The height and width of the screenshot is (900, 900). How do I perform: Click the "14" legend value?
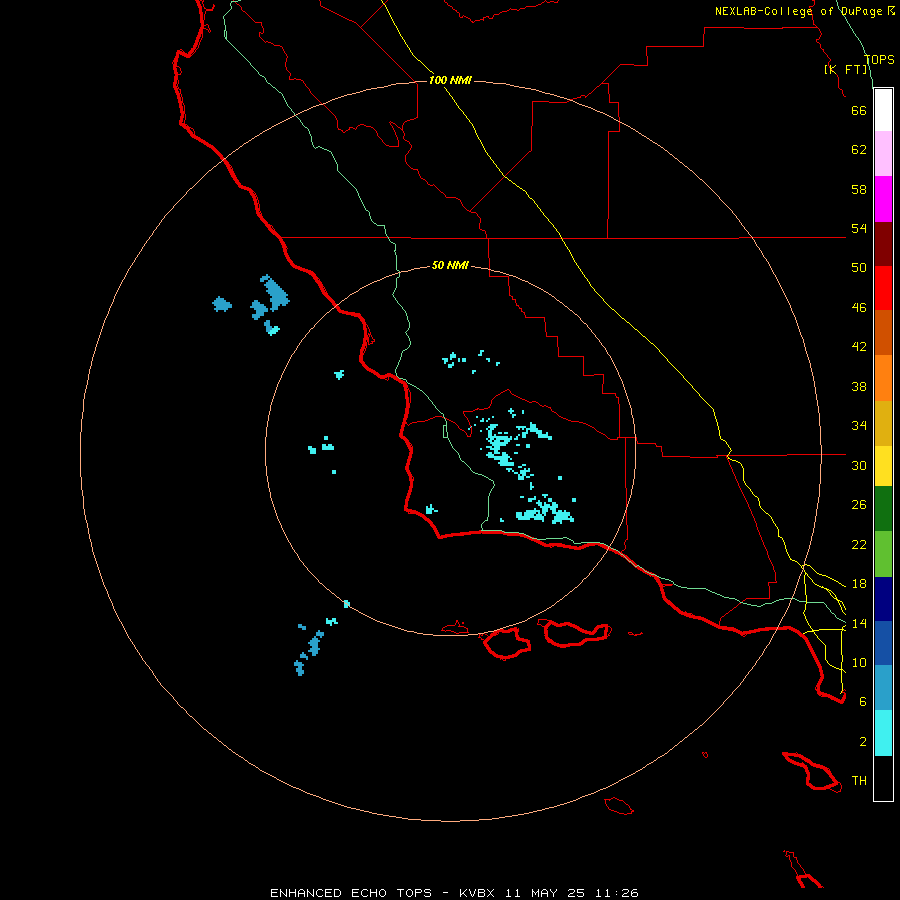859,624
